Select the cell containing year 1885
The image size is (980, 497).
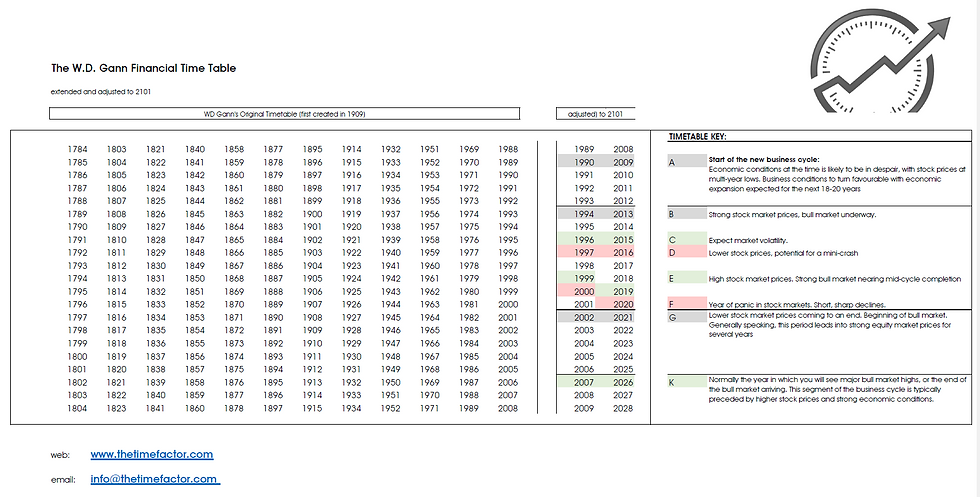pyautogui.click(x=273, y=253)
